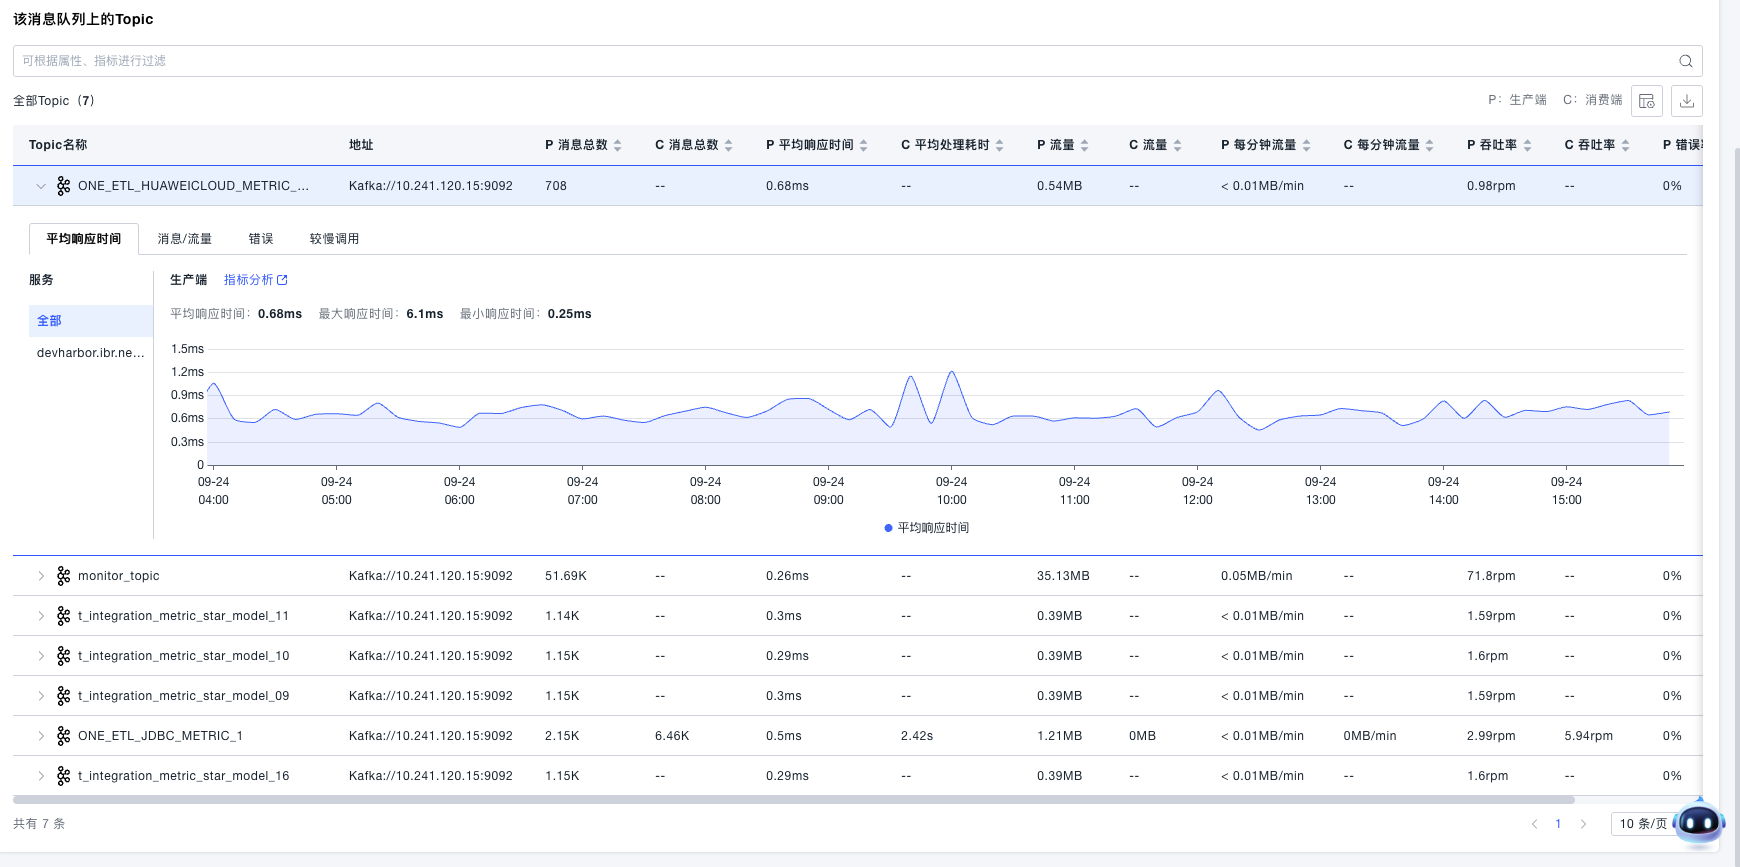1740x867 pixels.
Task: Open the robot assistant chat icon
Action: click(1698, 823)
